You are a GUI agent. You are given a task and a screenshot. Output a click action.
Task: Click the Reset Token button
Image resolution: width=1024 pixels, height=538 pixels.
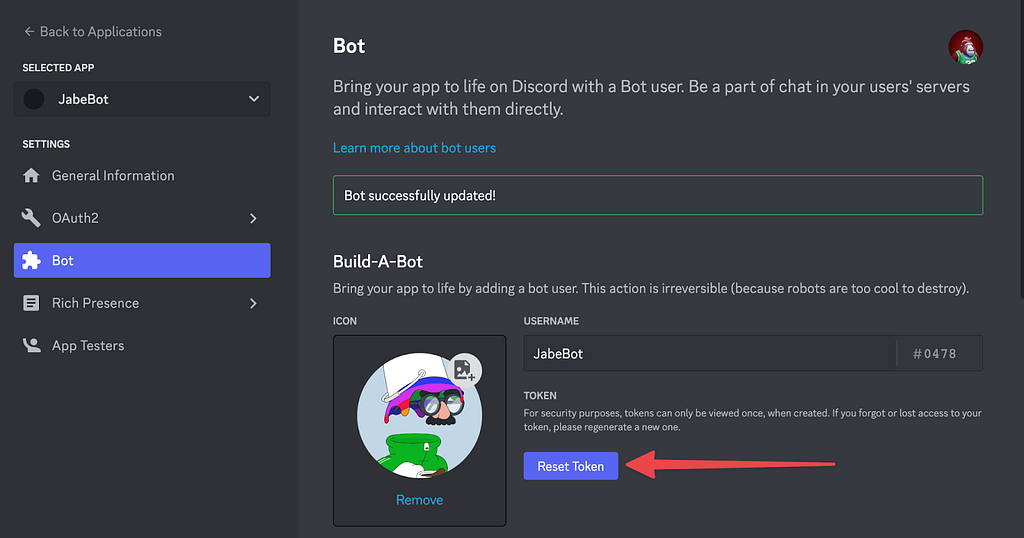[571, 466]
